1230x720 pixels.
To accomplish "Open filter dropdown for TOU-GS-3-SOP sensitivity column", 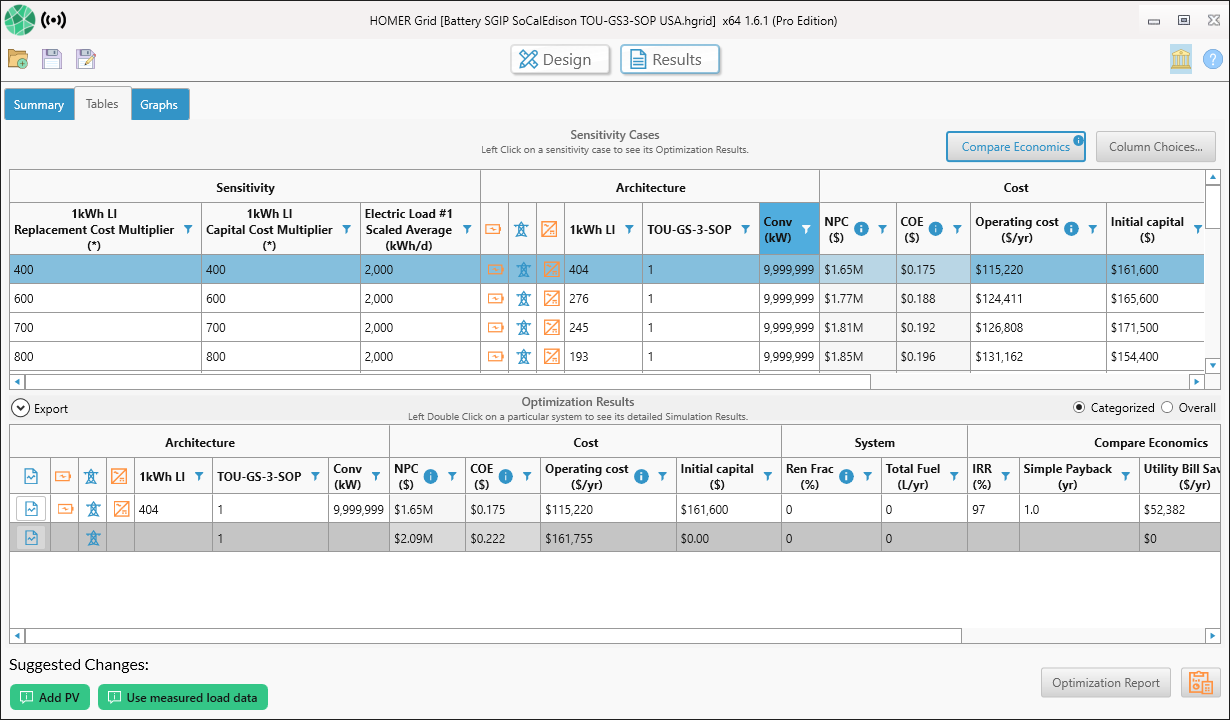I will point(744,229).
